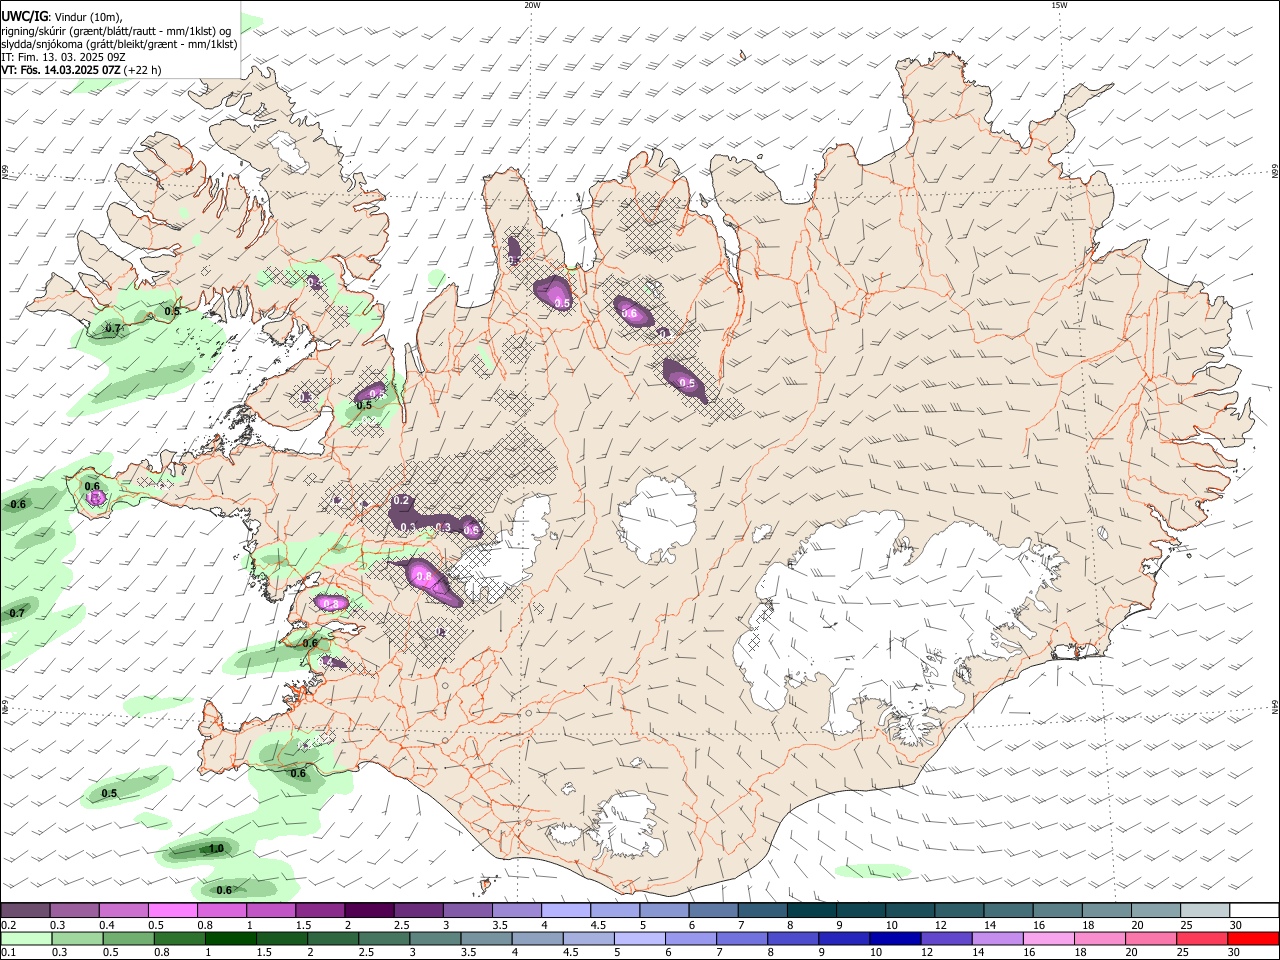1280x960 pixels.
Task: Click the UWC/IG title in the header box
Action: [x=24, y=17]
